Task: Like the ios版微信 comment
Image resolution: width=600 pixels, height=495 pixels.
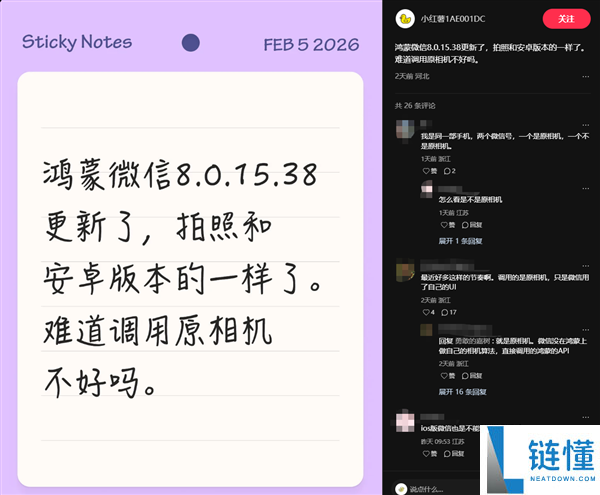Action: [x=429, y=454]
